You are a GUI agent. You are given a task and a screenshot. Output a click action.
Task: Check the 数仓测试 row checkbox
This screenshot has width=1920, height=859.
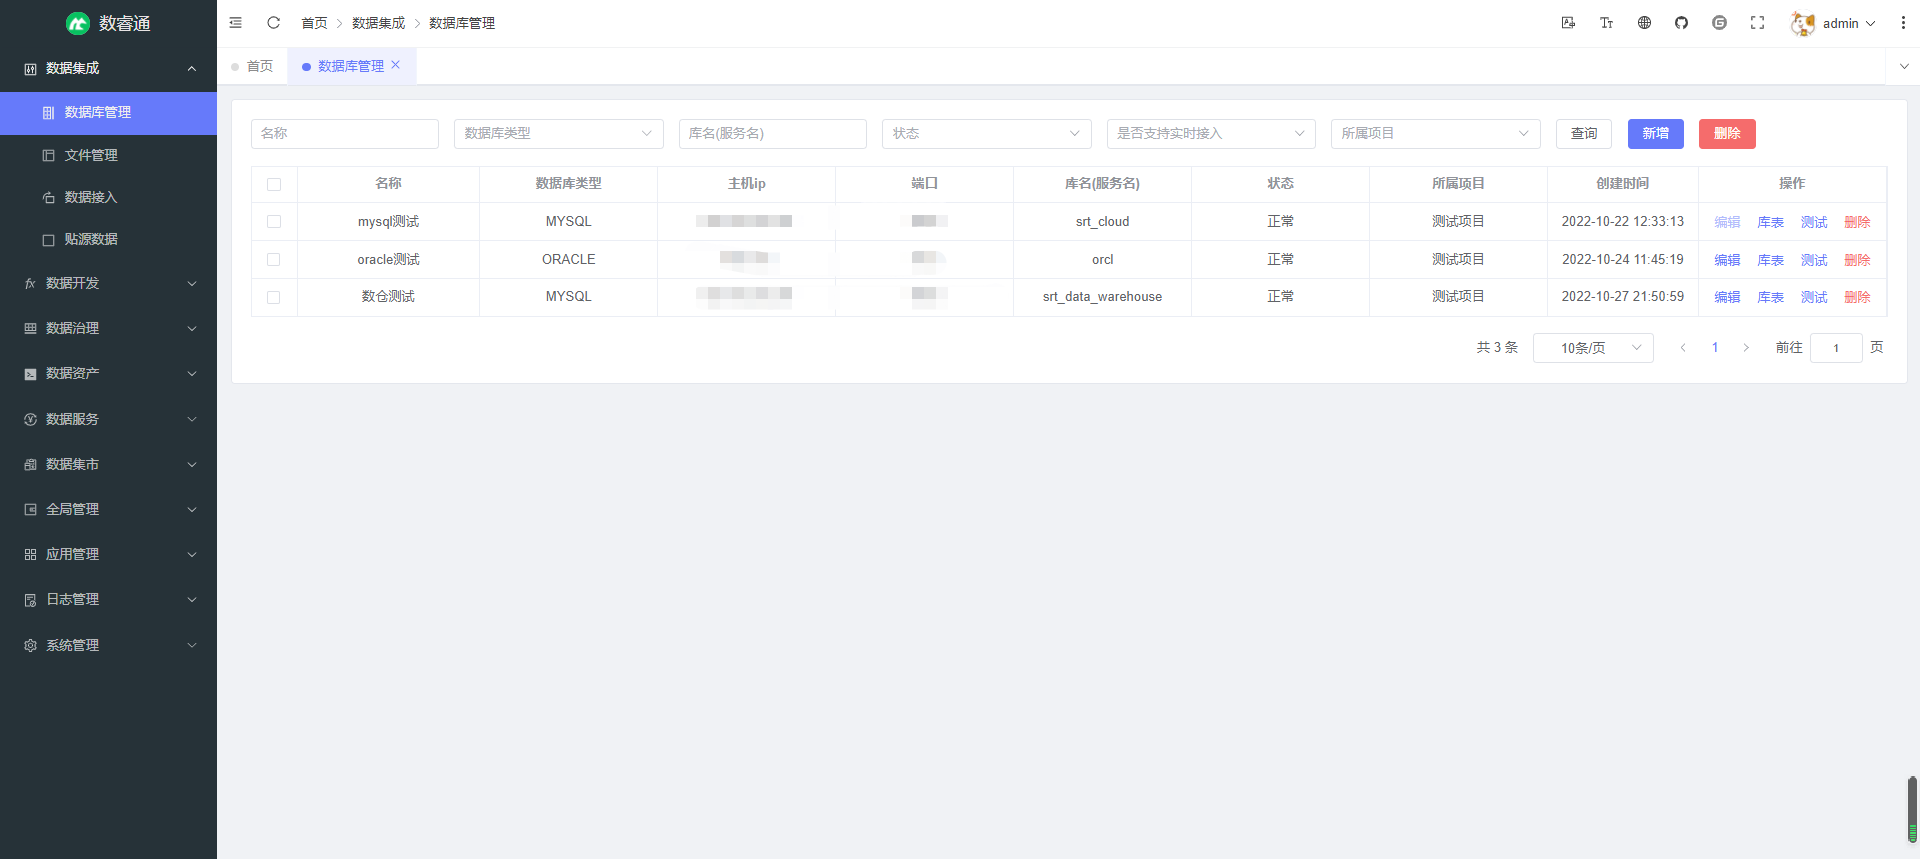(x=274, y=297)
